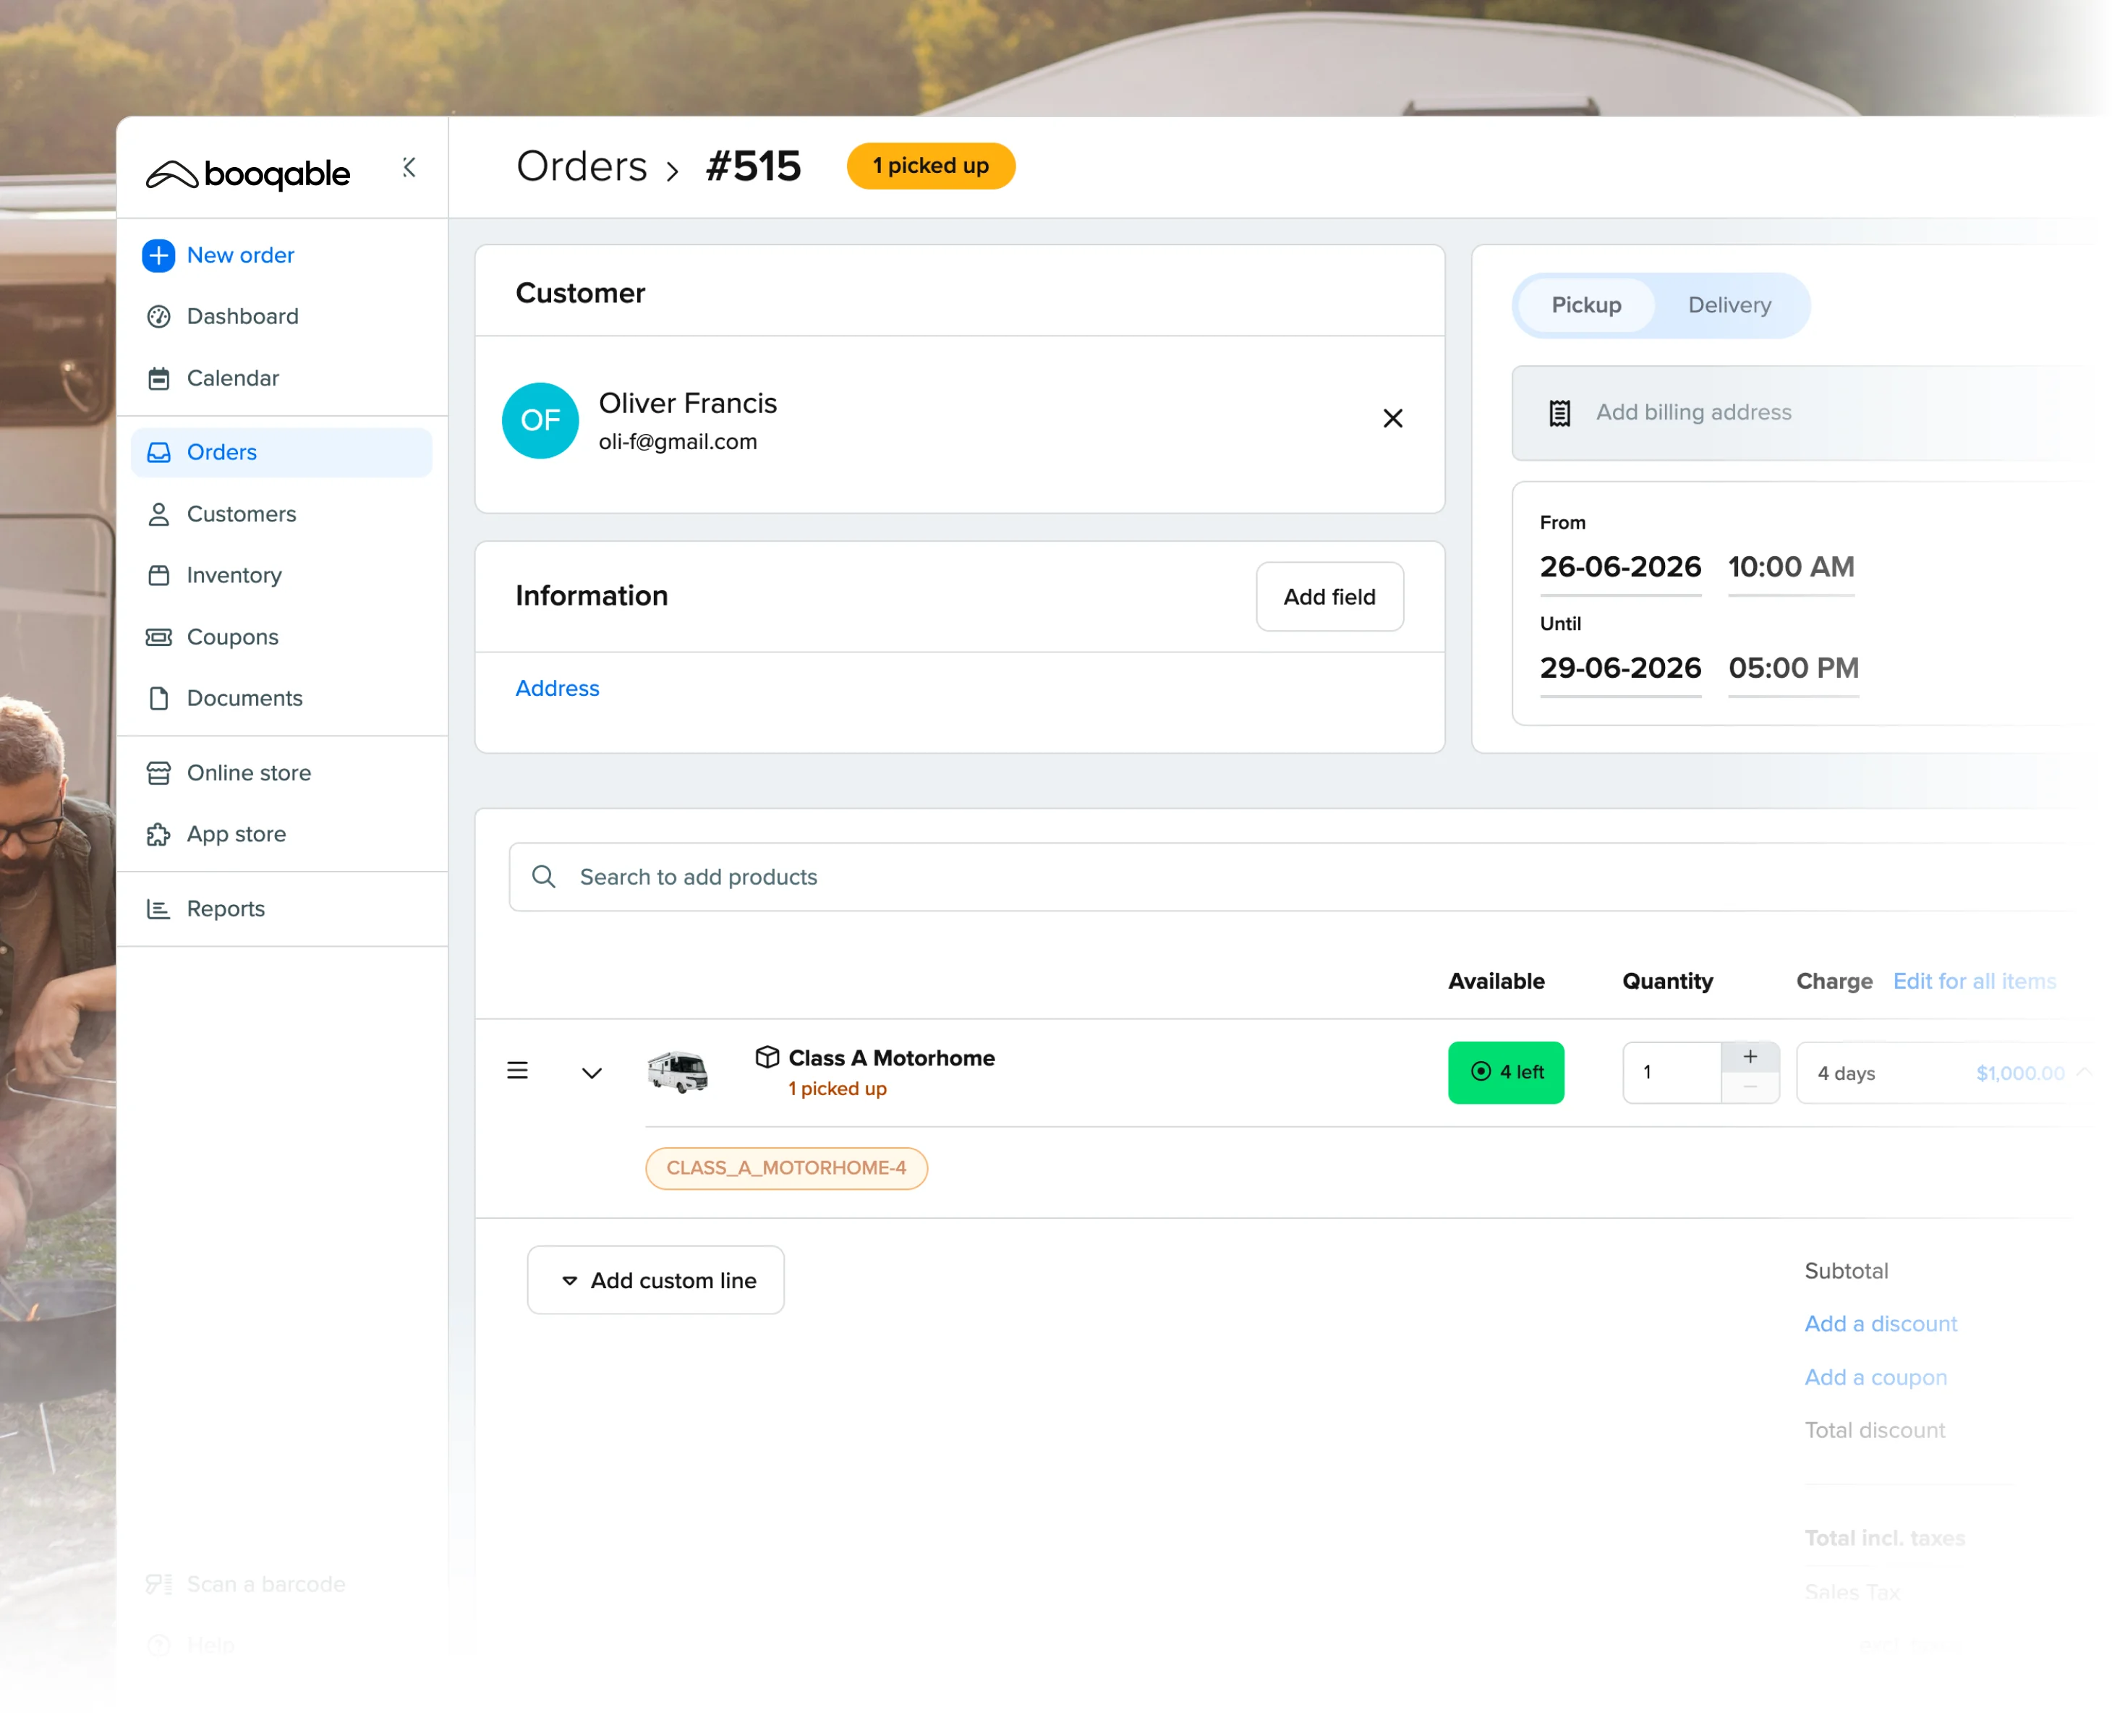Click the Until date 29-06-2026

pos(1620,669)
